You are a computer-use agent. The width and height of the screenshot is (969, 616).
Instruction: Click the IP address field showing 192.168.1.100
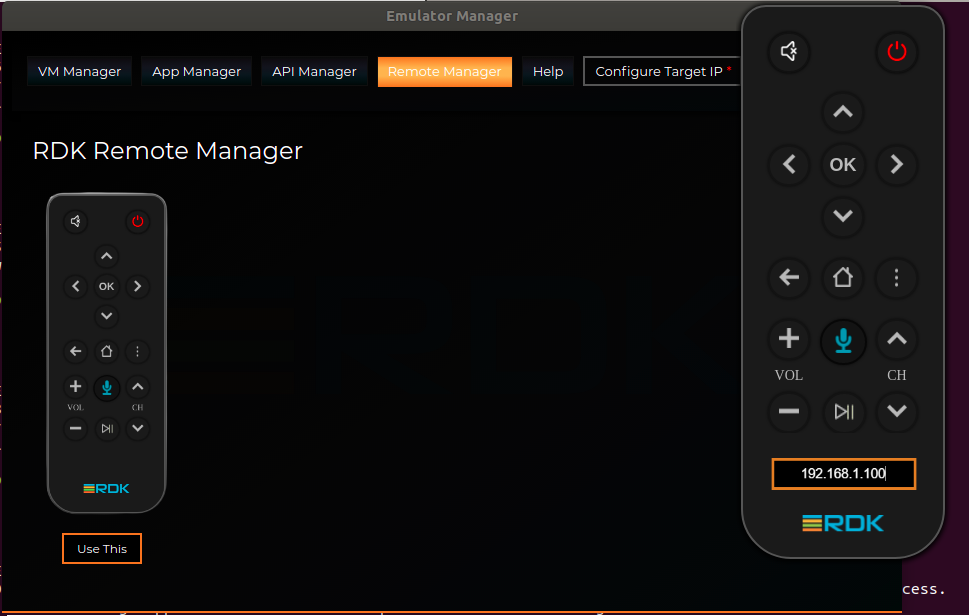coord(843,473)
